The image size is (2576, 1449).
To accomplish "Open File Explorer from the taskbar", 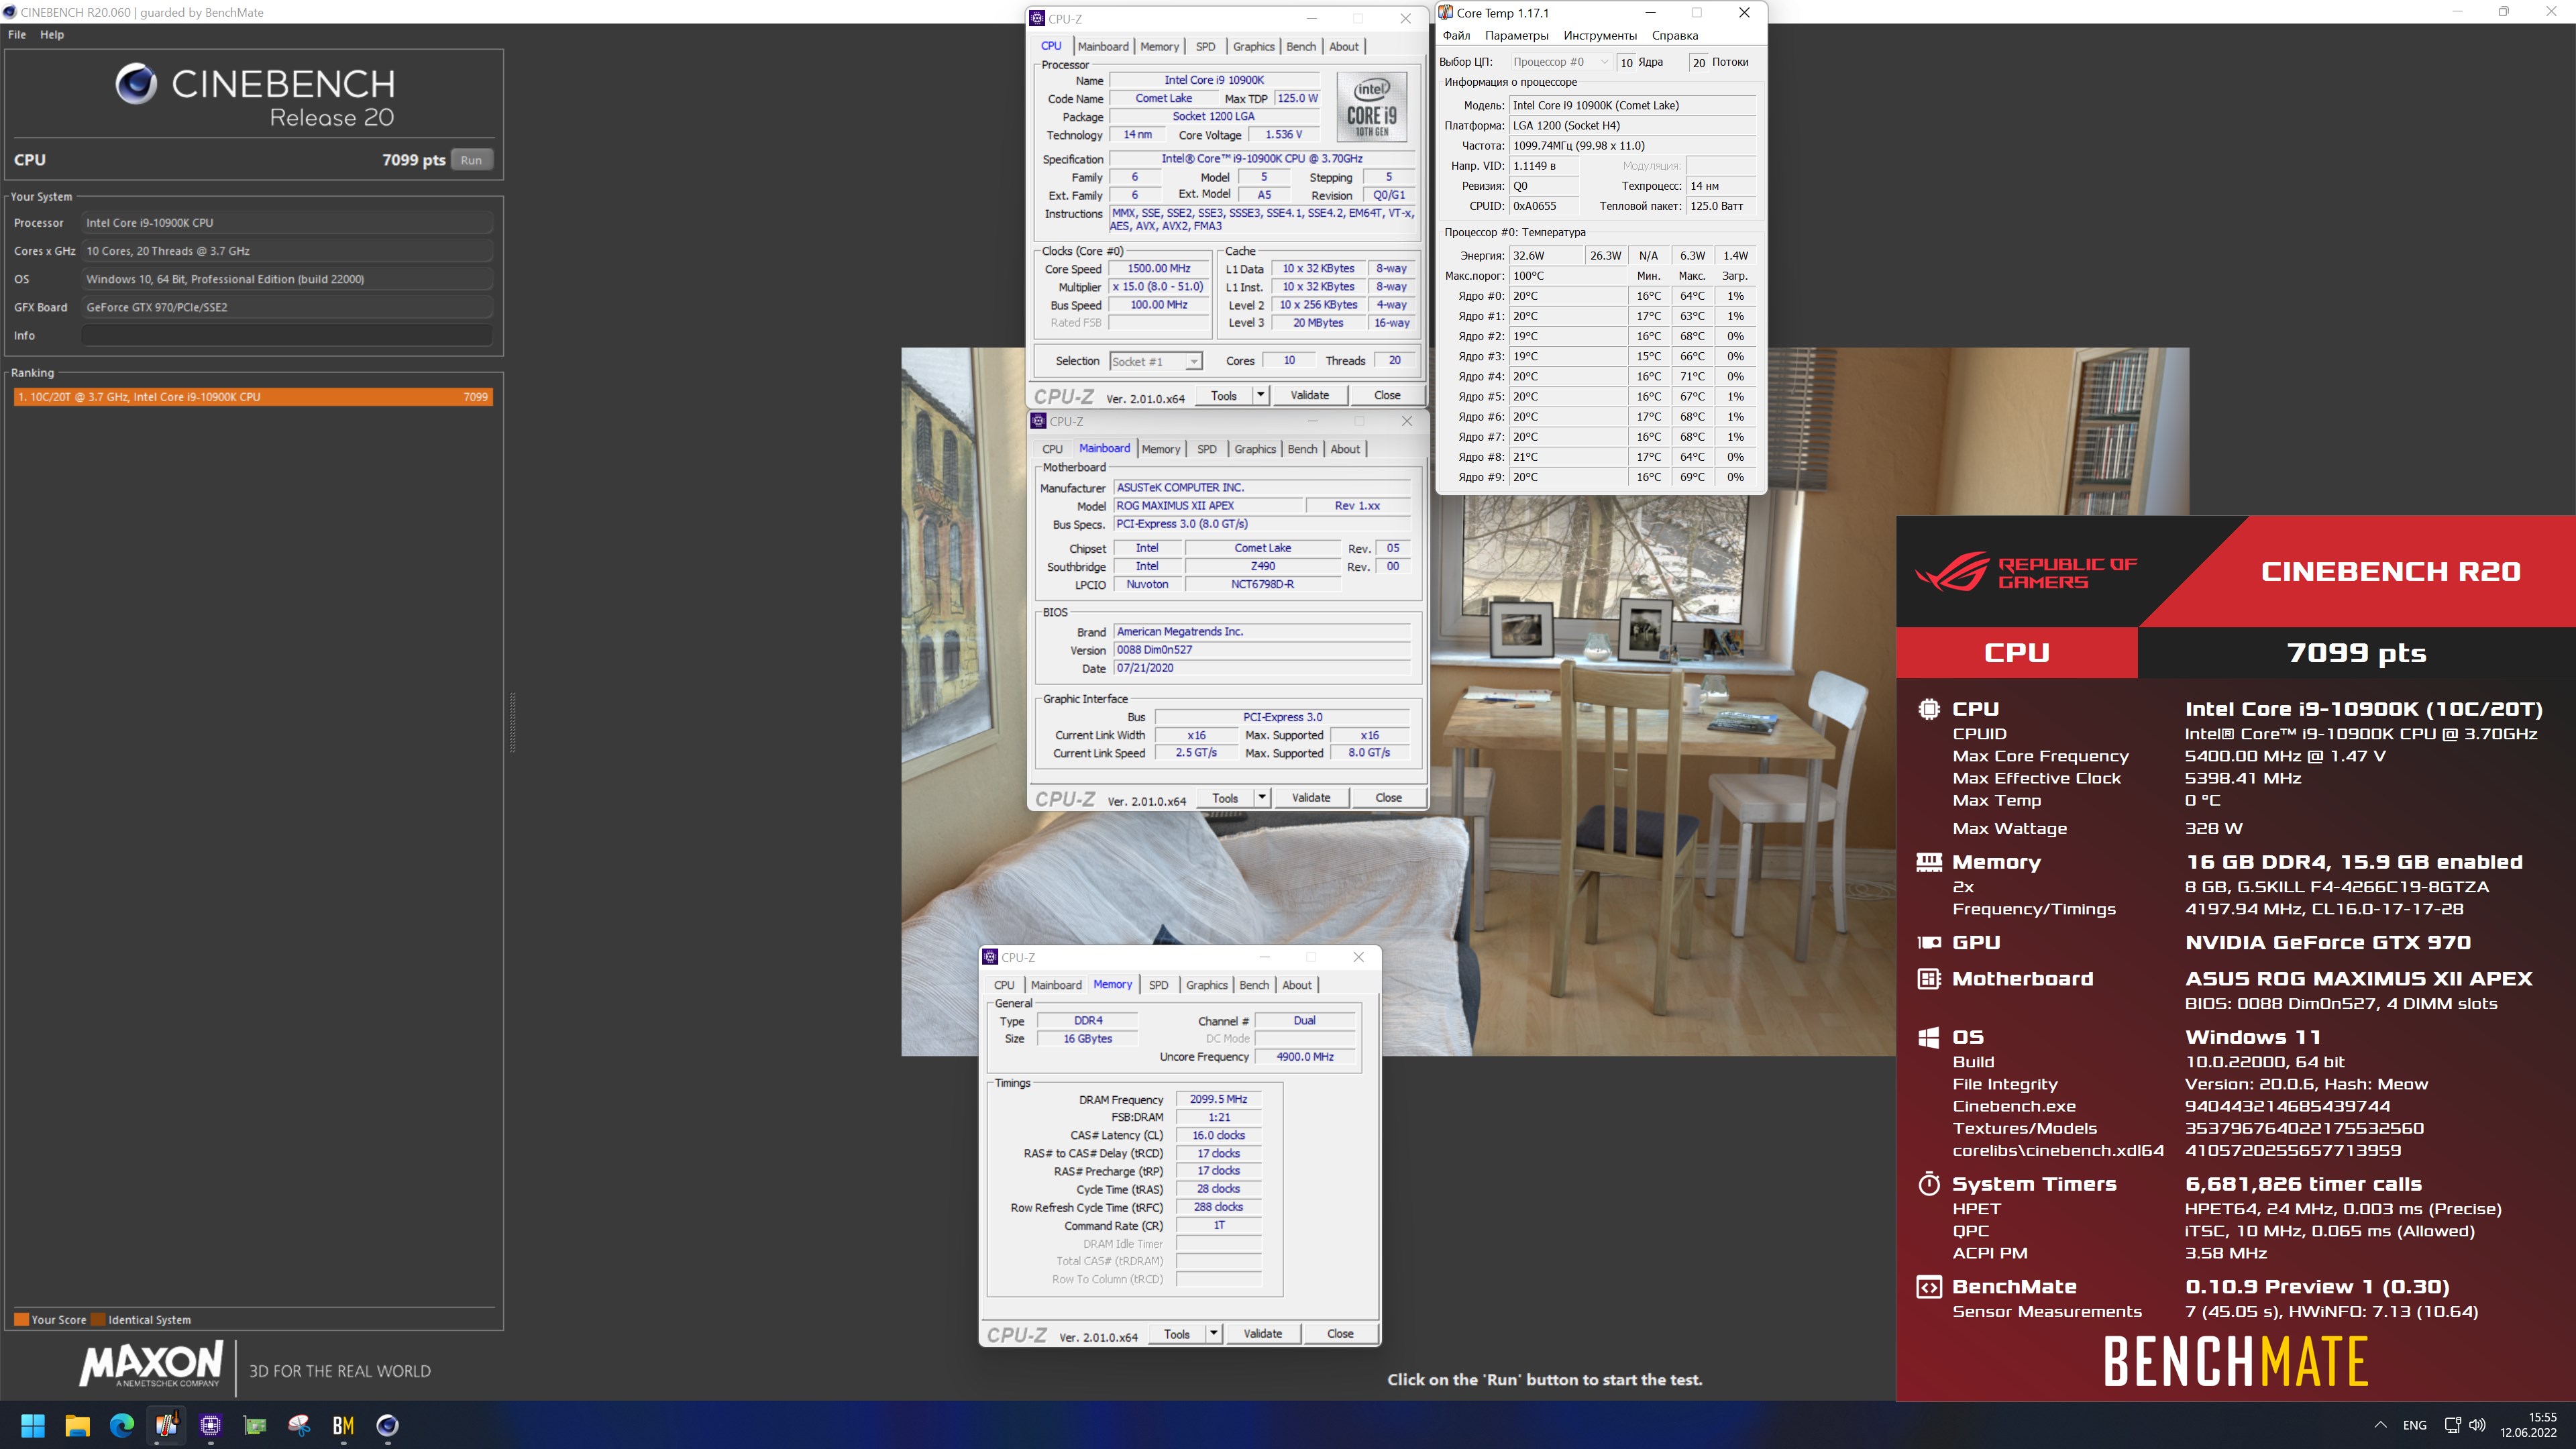I will point(77,1425).
